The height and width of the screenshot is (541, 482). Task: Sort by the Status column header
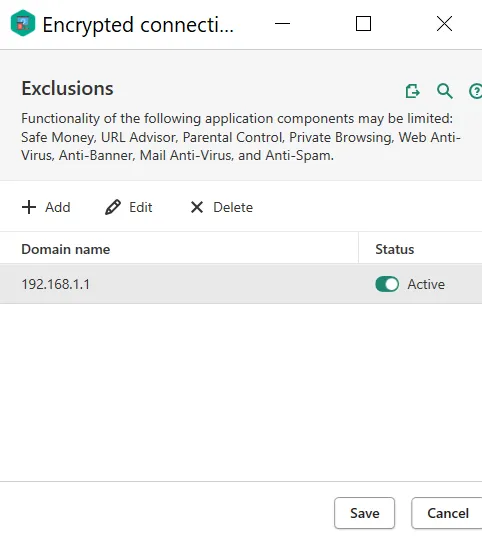[395, 249]
